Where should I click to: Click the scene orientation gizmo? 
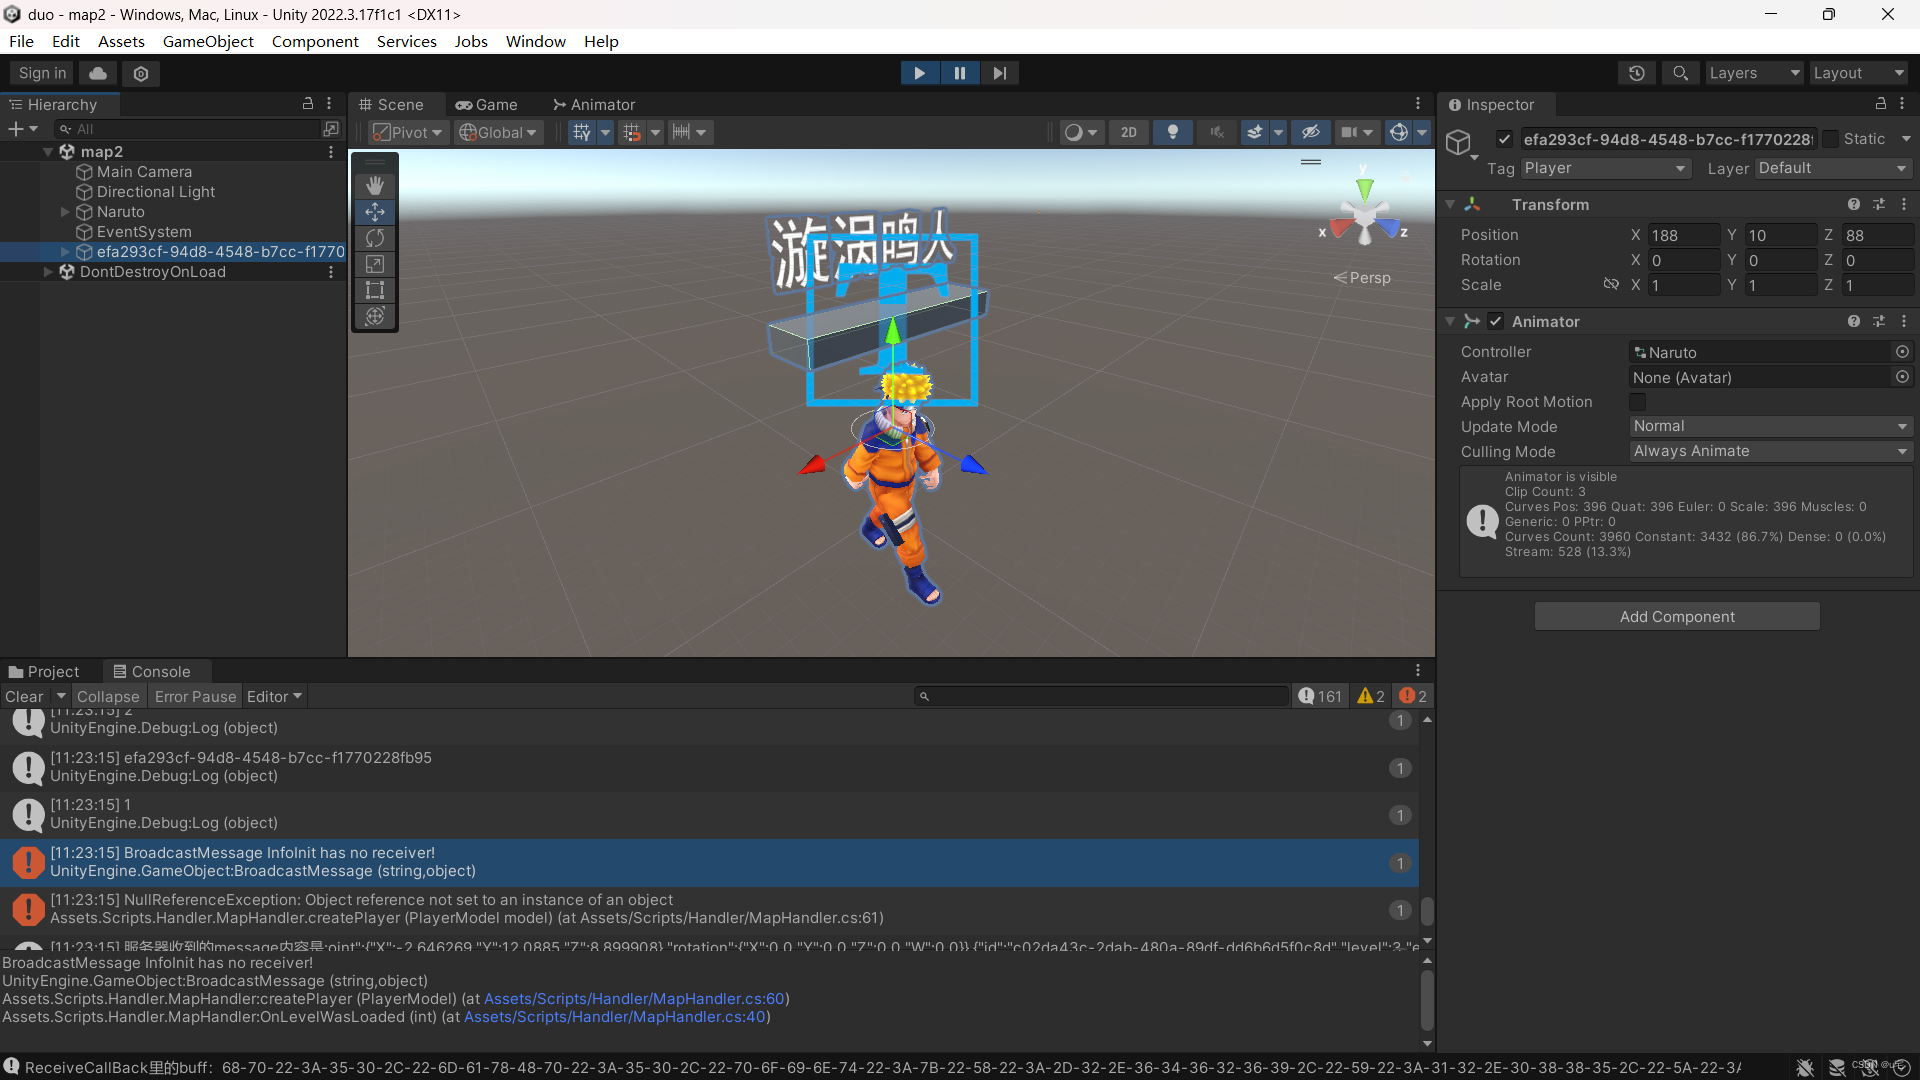[x=1365, y=216]
